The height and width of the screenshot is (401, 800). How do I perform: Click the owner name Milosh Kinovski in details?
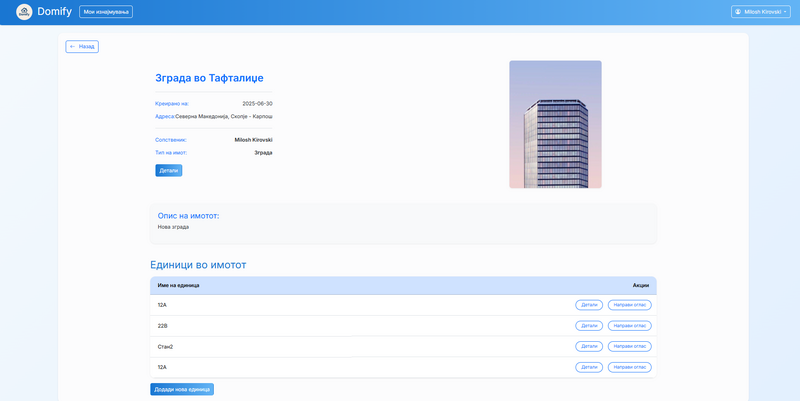253,140
